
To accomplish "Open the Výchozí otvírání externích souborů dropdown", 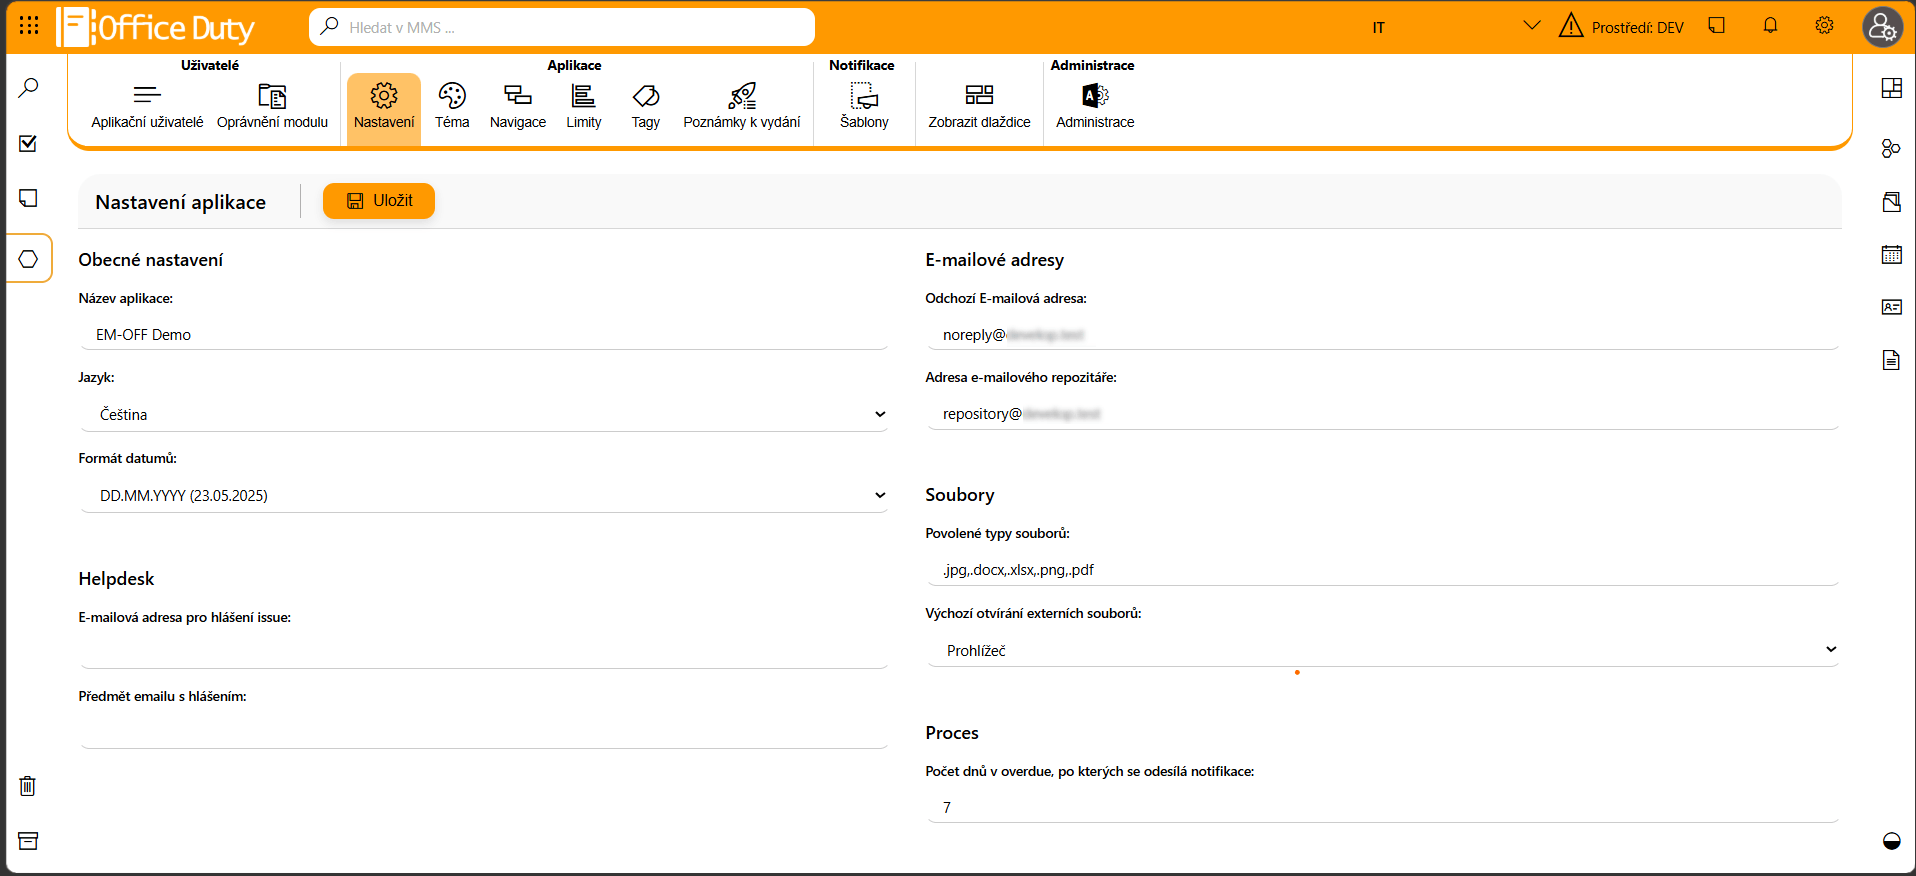I will coord(1383,650).
